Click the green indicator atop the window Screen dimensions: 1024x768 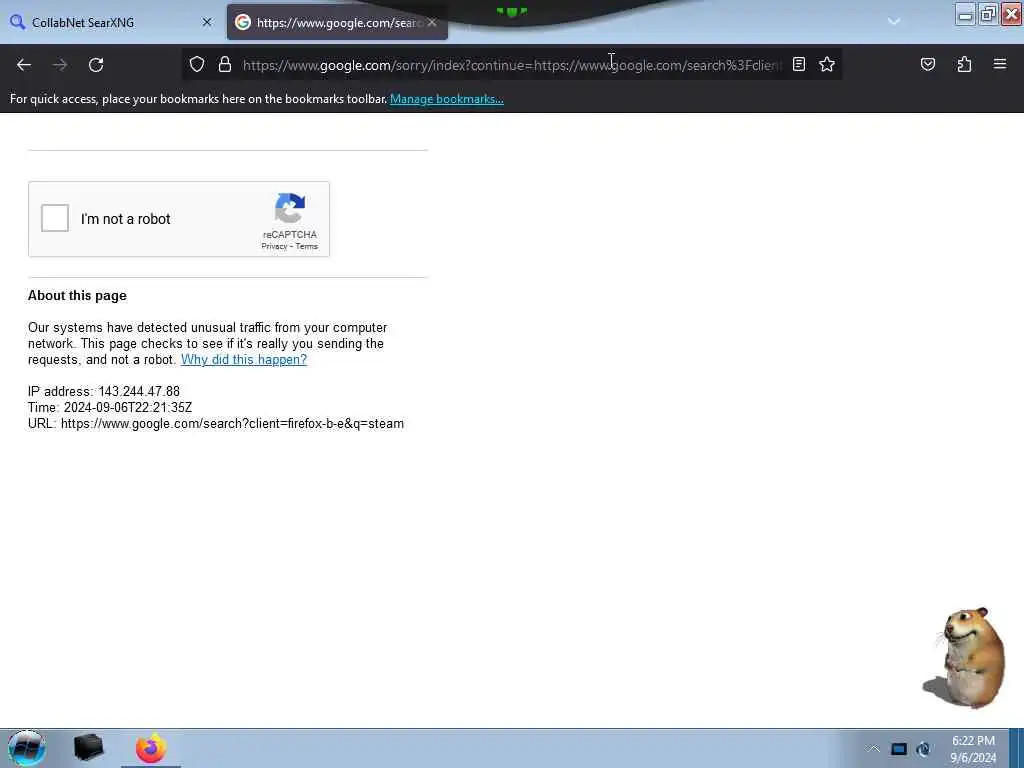(512, 11)
